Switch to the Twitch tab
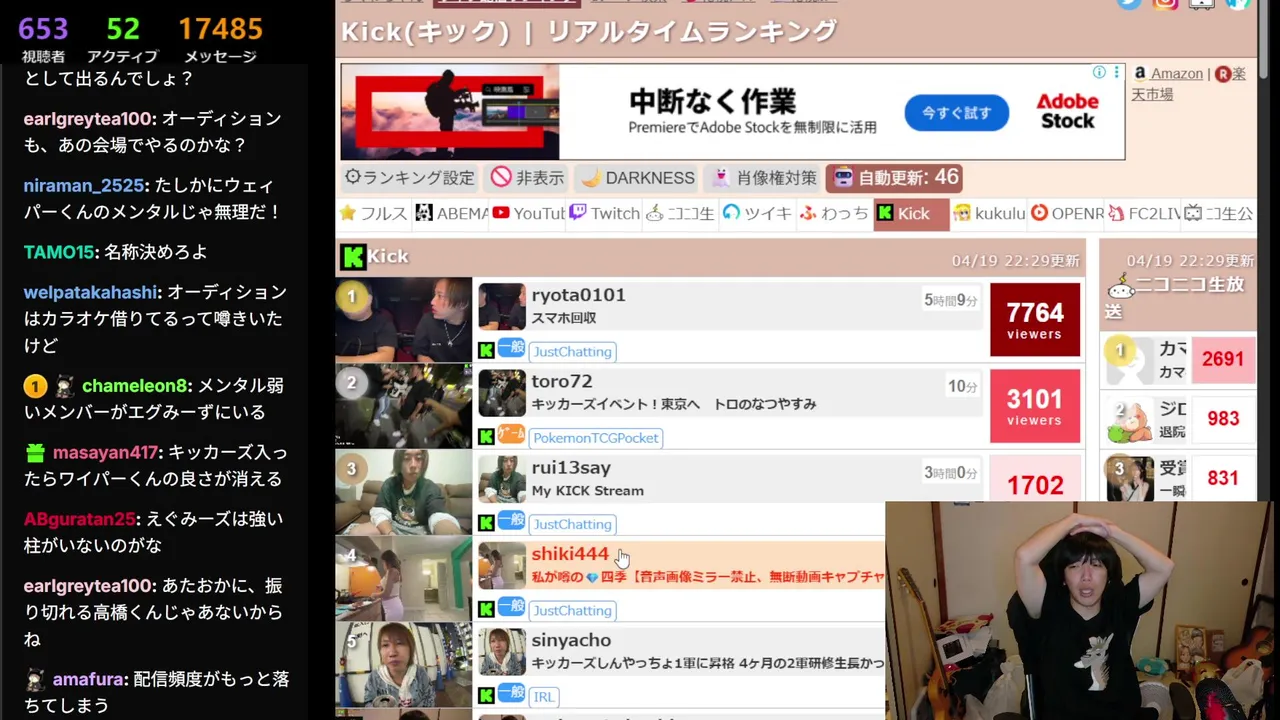Viewport: 1280px width, 720px height. (605, 213)
